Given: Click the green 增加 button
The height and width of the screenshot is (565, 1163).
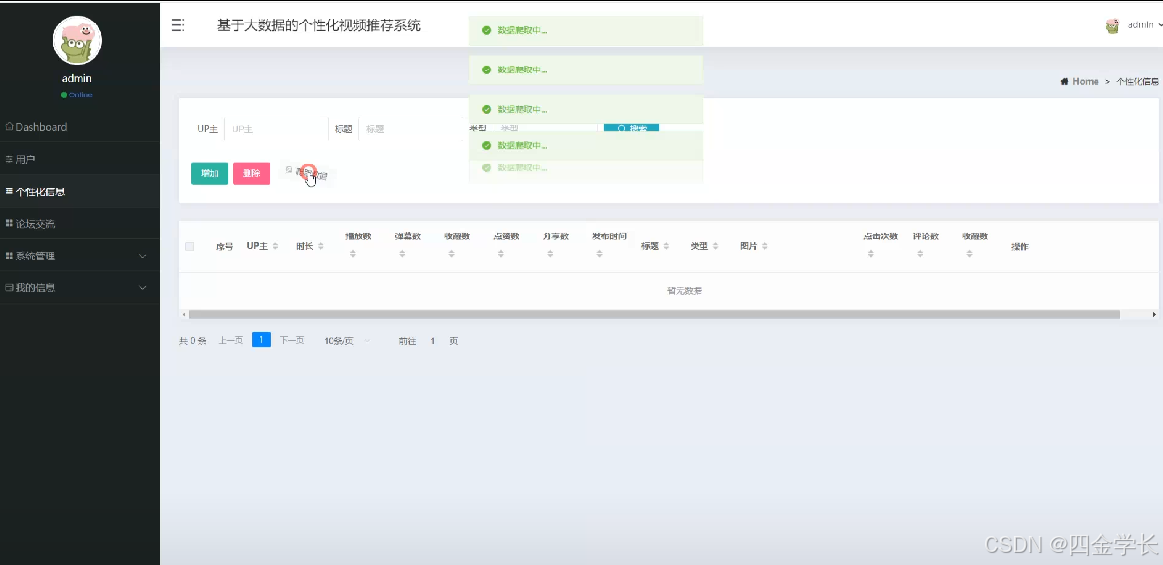Looking at the screenshot, I should coord(209,174).
